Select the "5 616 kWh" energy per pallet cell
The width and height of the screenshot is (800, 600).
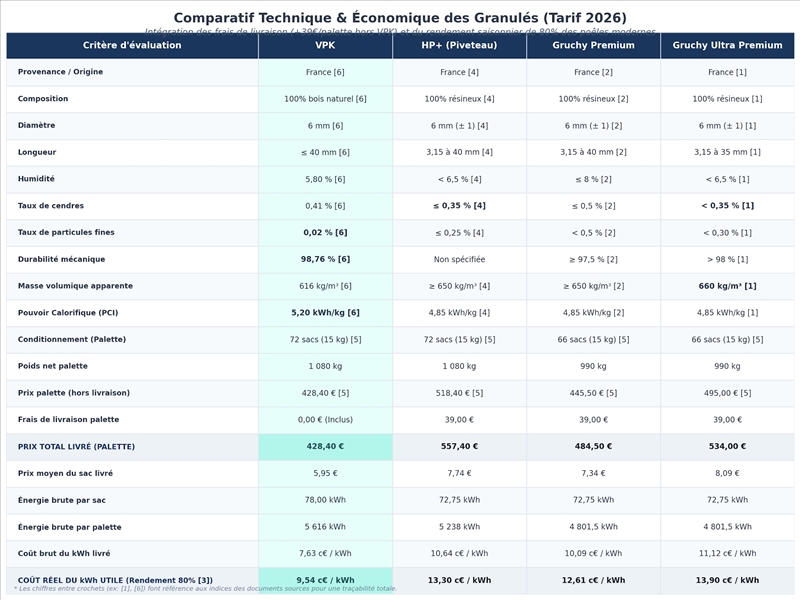click(x=325, y=527)
